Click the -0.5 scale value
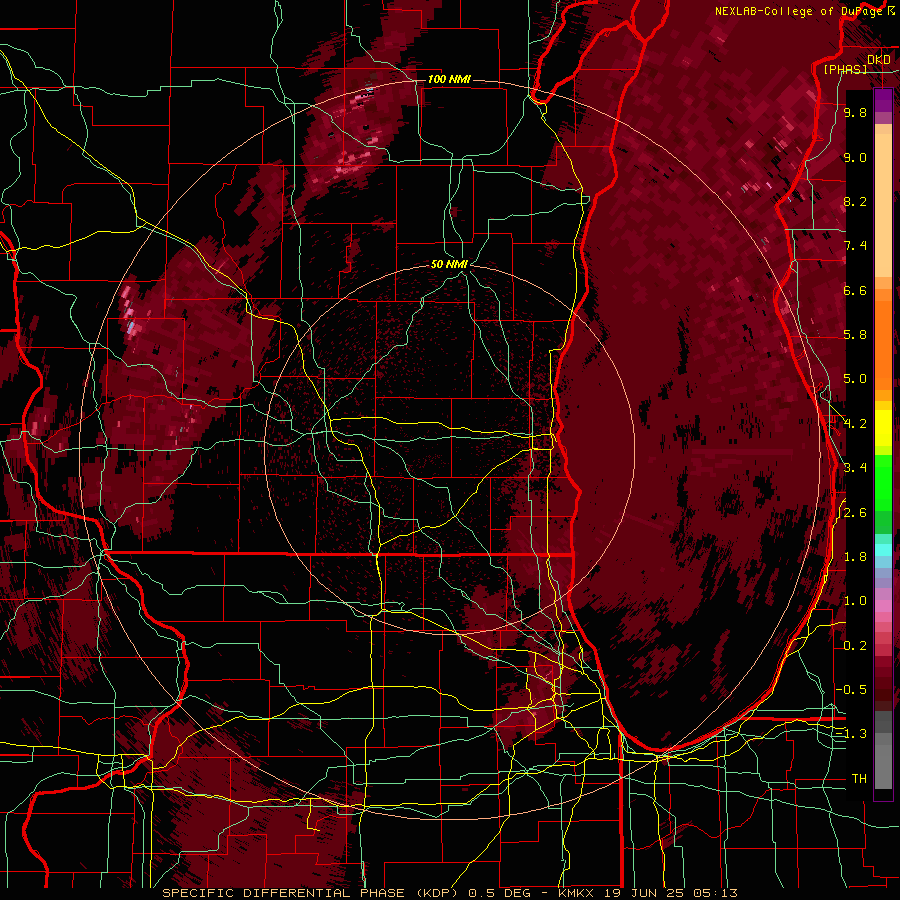 852,690
